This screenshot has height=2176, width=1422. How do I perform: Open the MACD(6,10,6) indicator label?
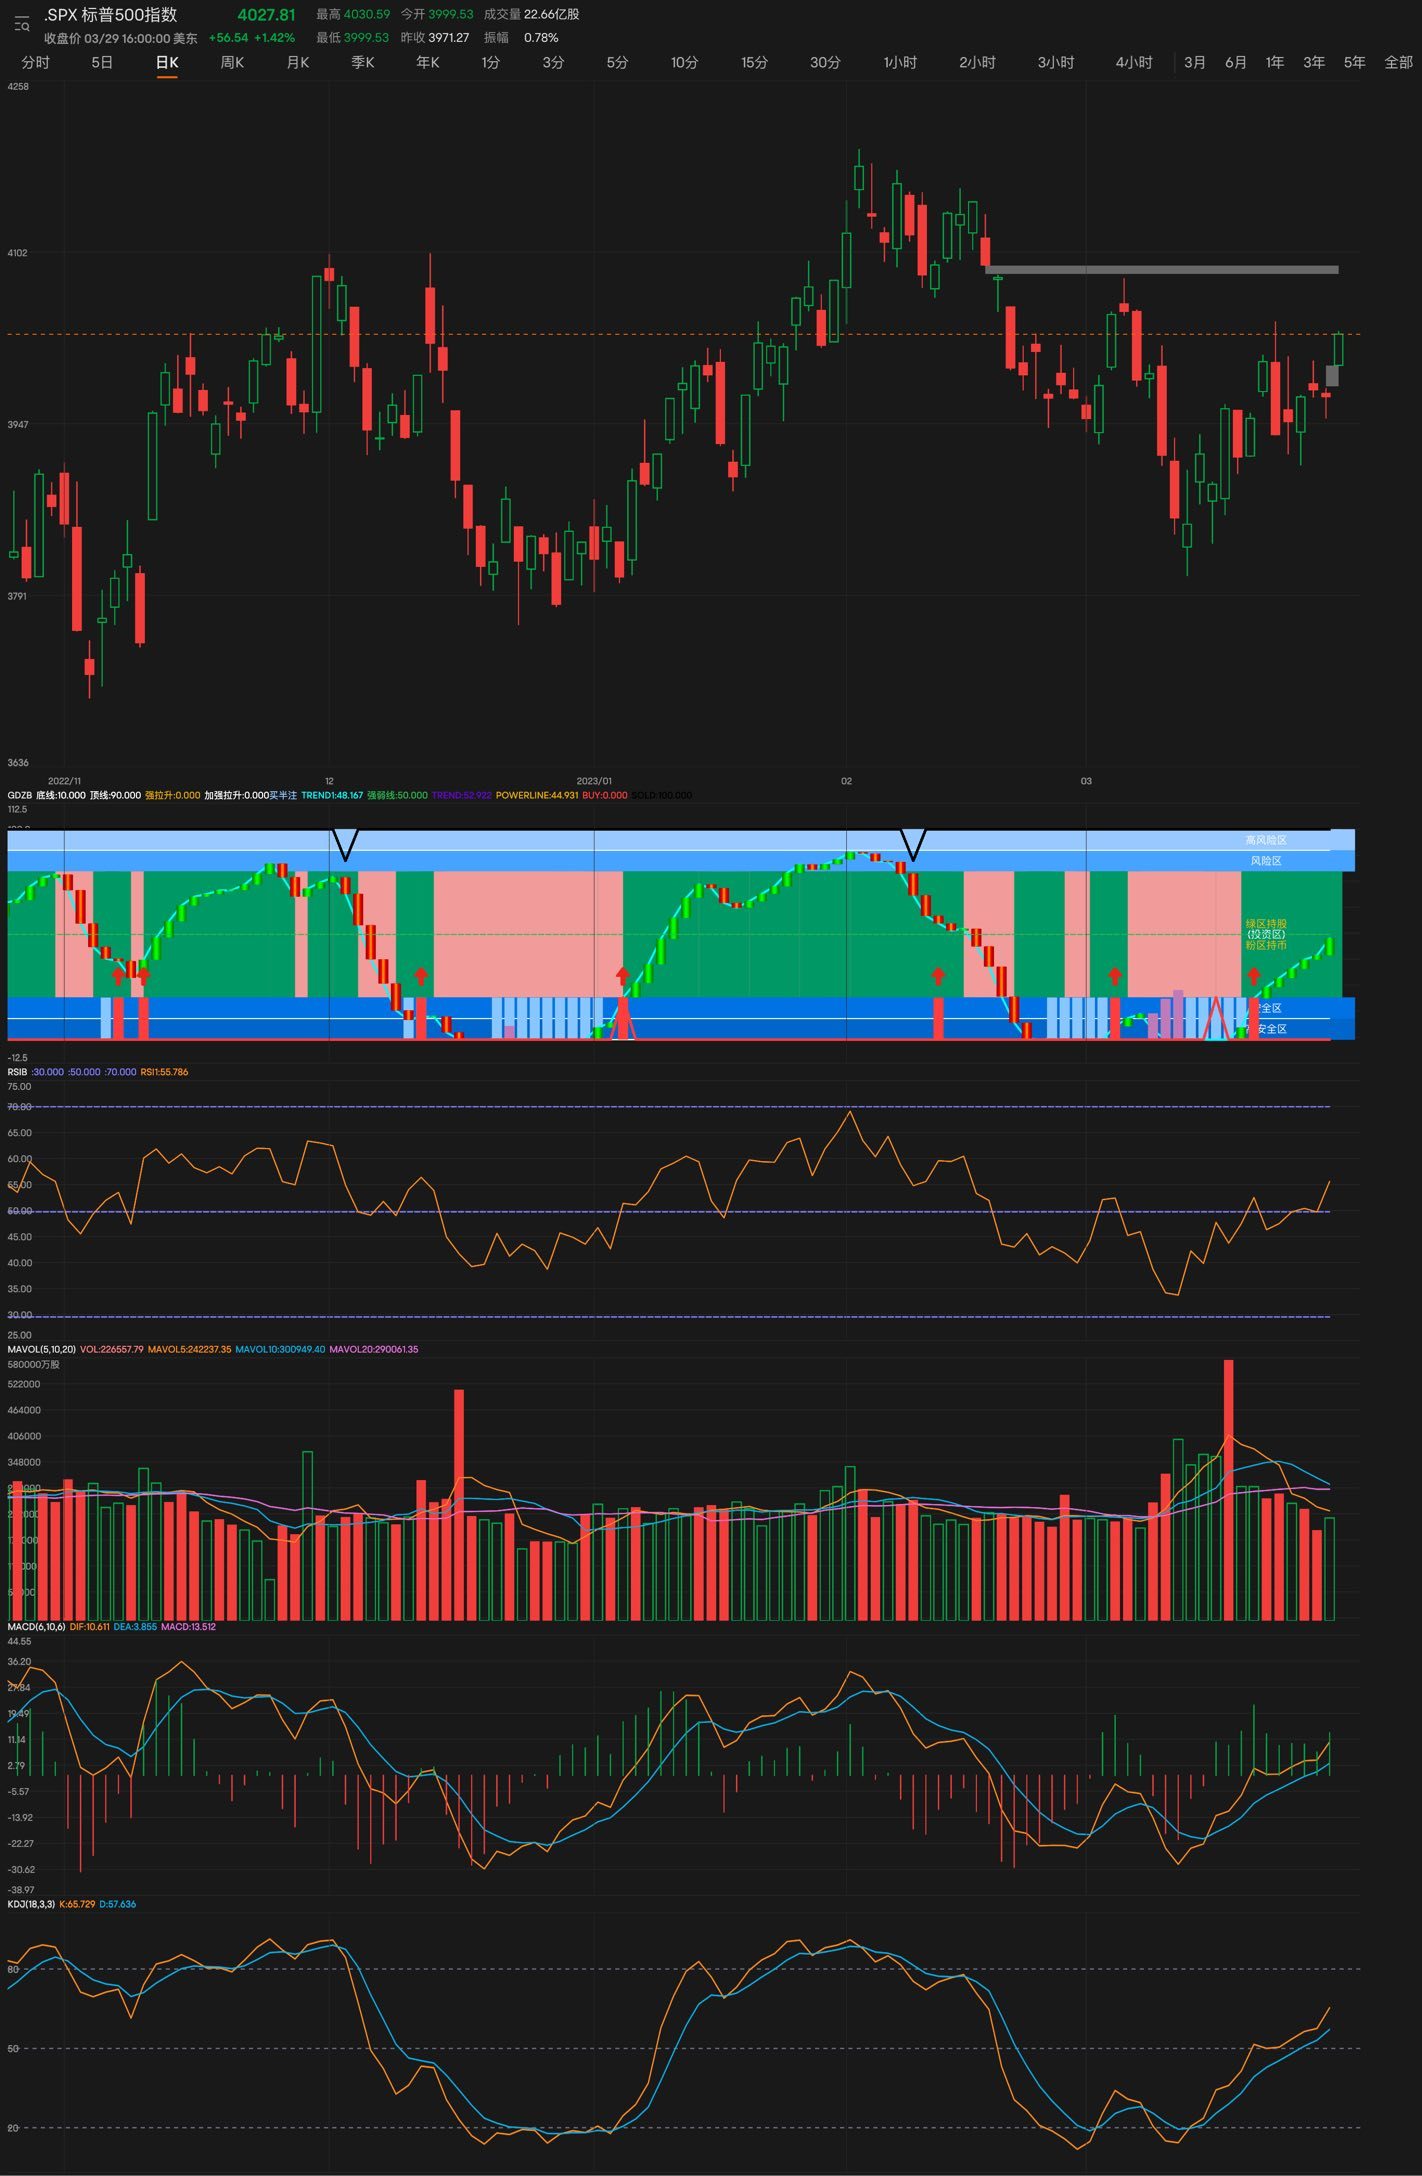(x=36, y=1626)
